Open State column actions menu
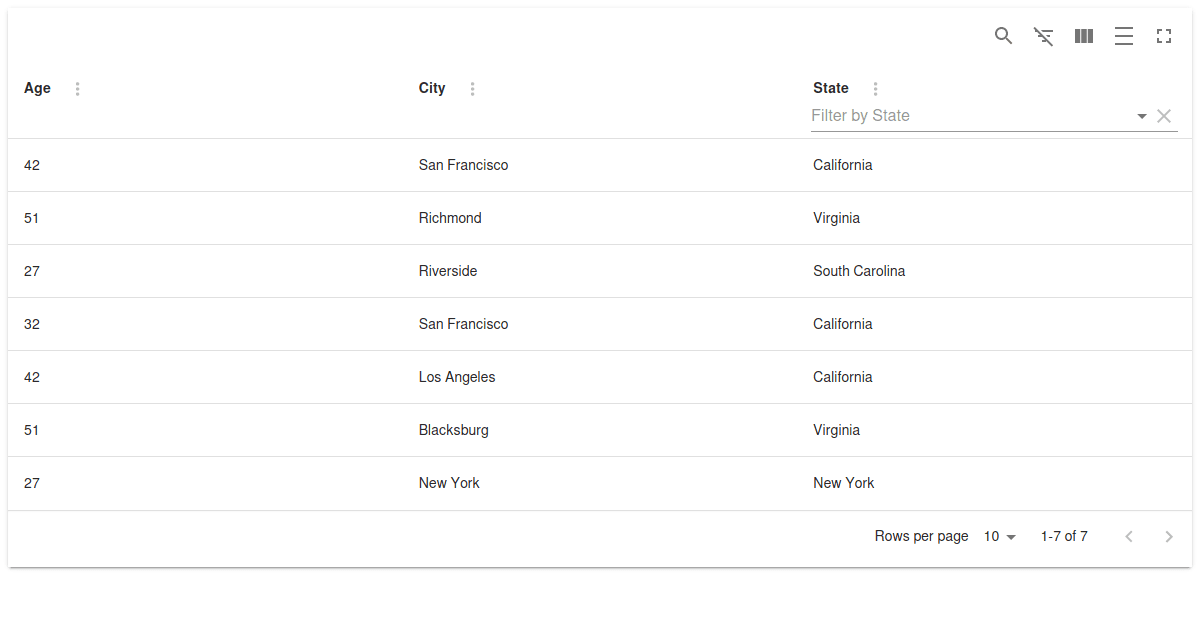Viewport: 1200px width, 630px height. [x=875, y=89]
